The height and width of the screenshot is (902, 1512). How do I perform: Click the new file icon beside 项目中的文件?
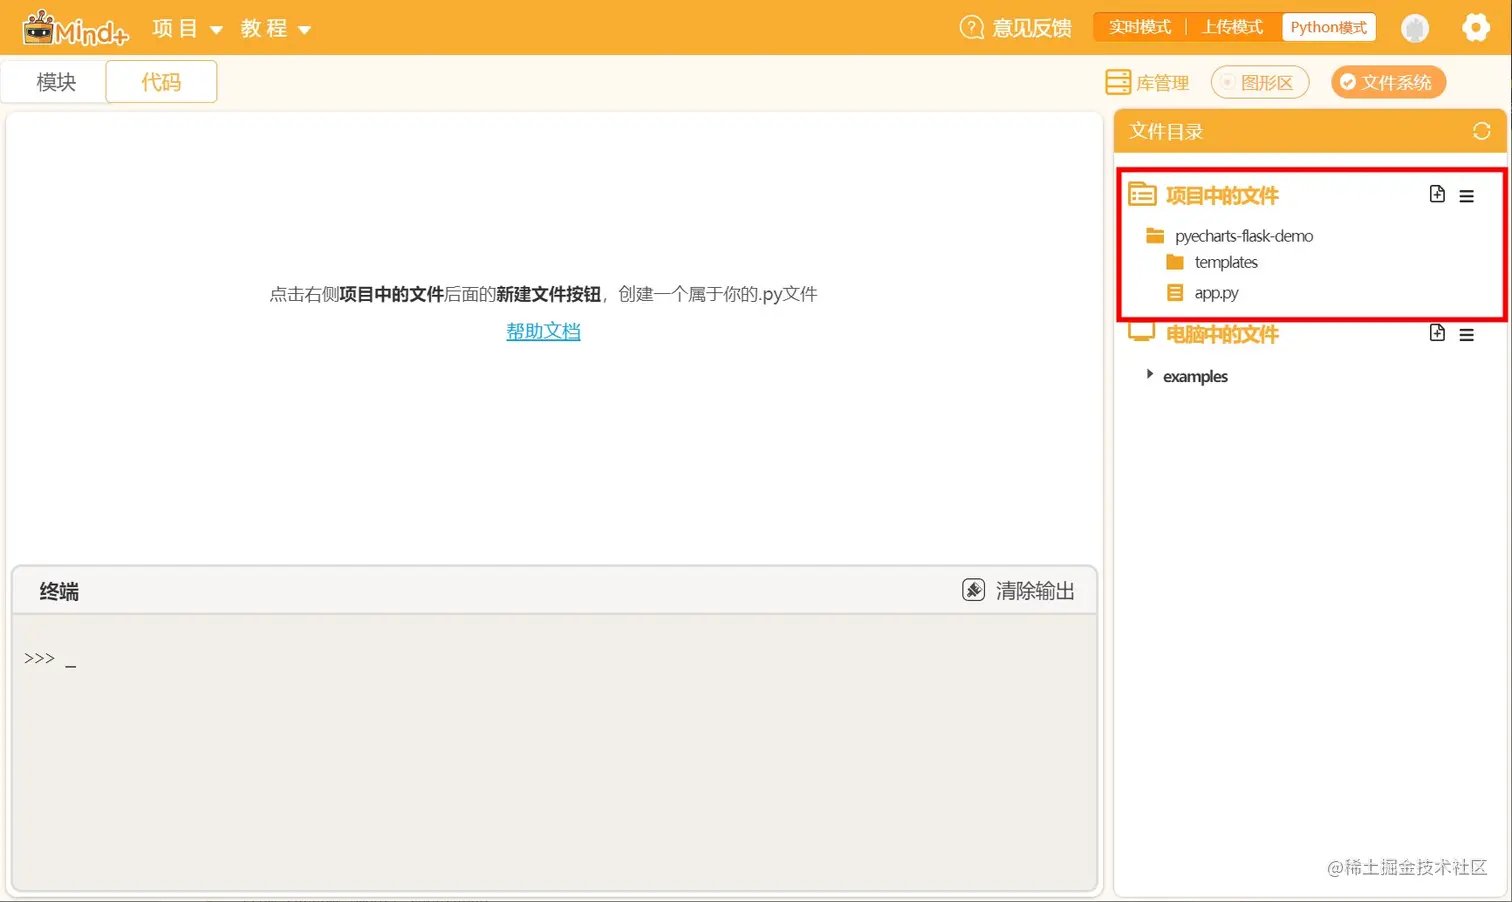(x=1437, y=195)
